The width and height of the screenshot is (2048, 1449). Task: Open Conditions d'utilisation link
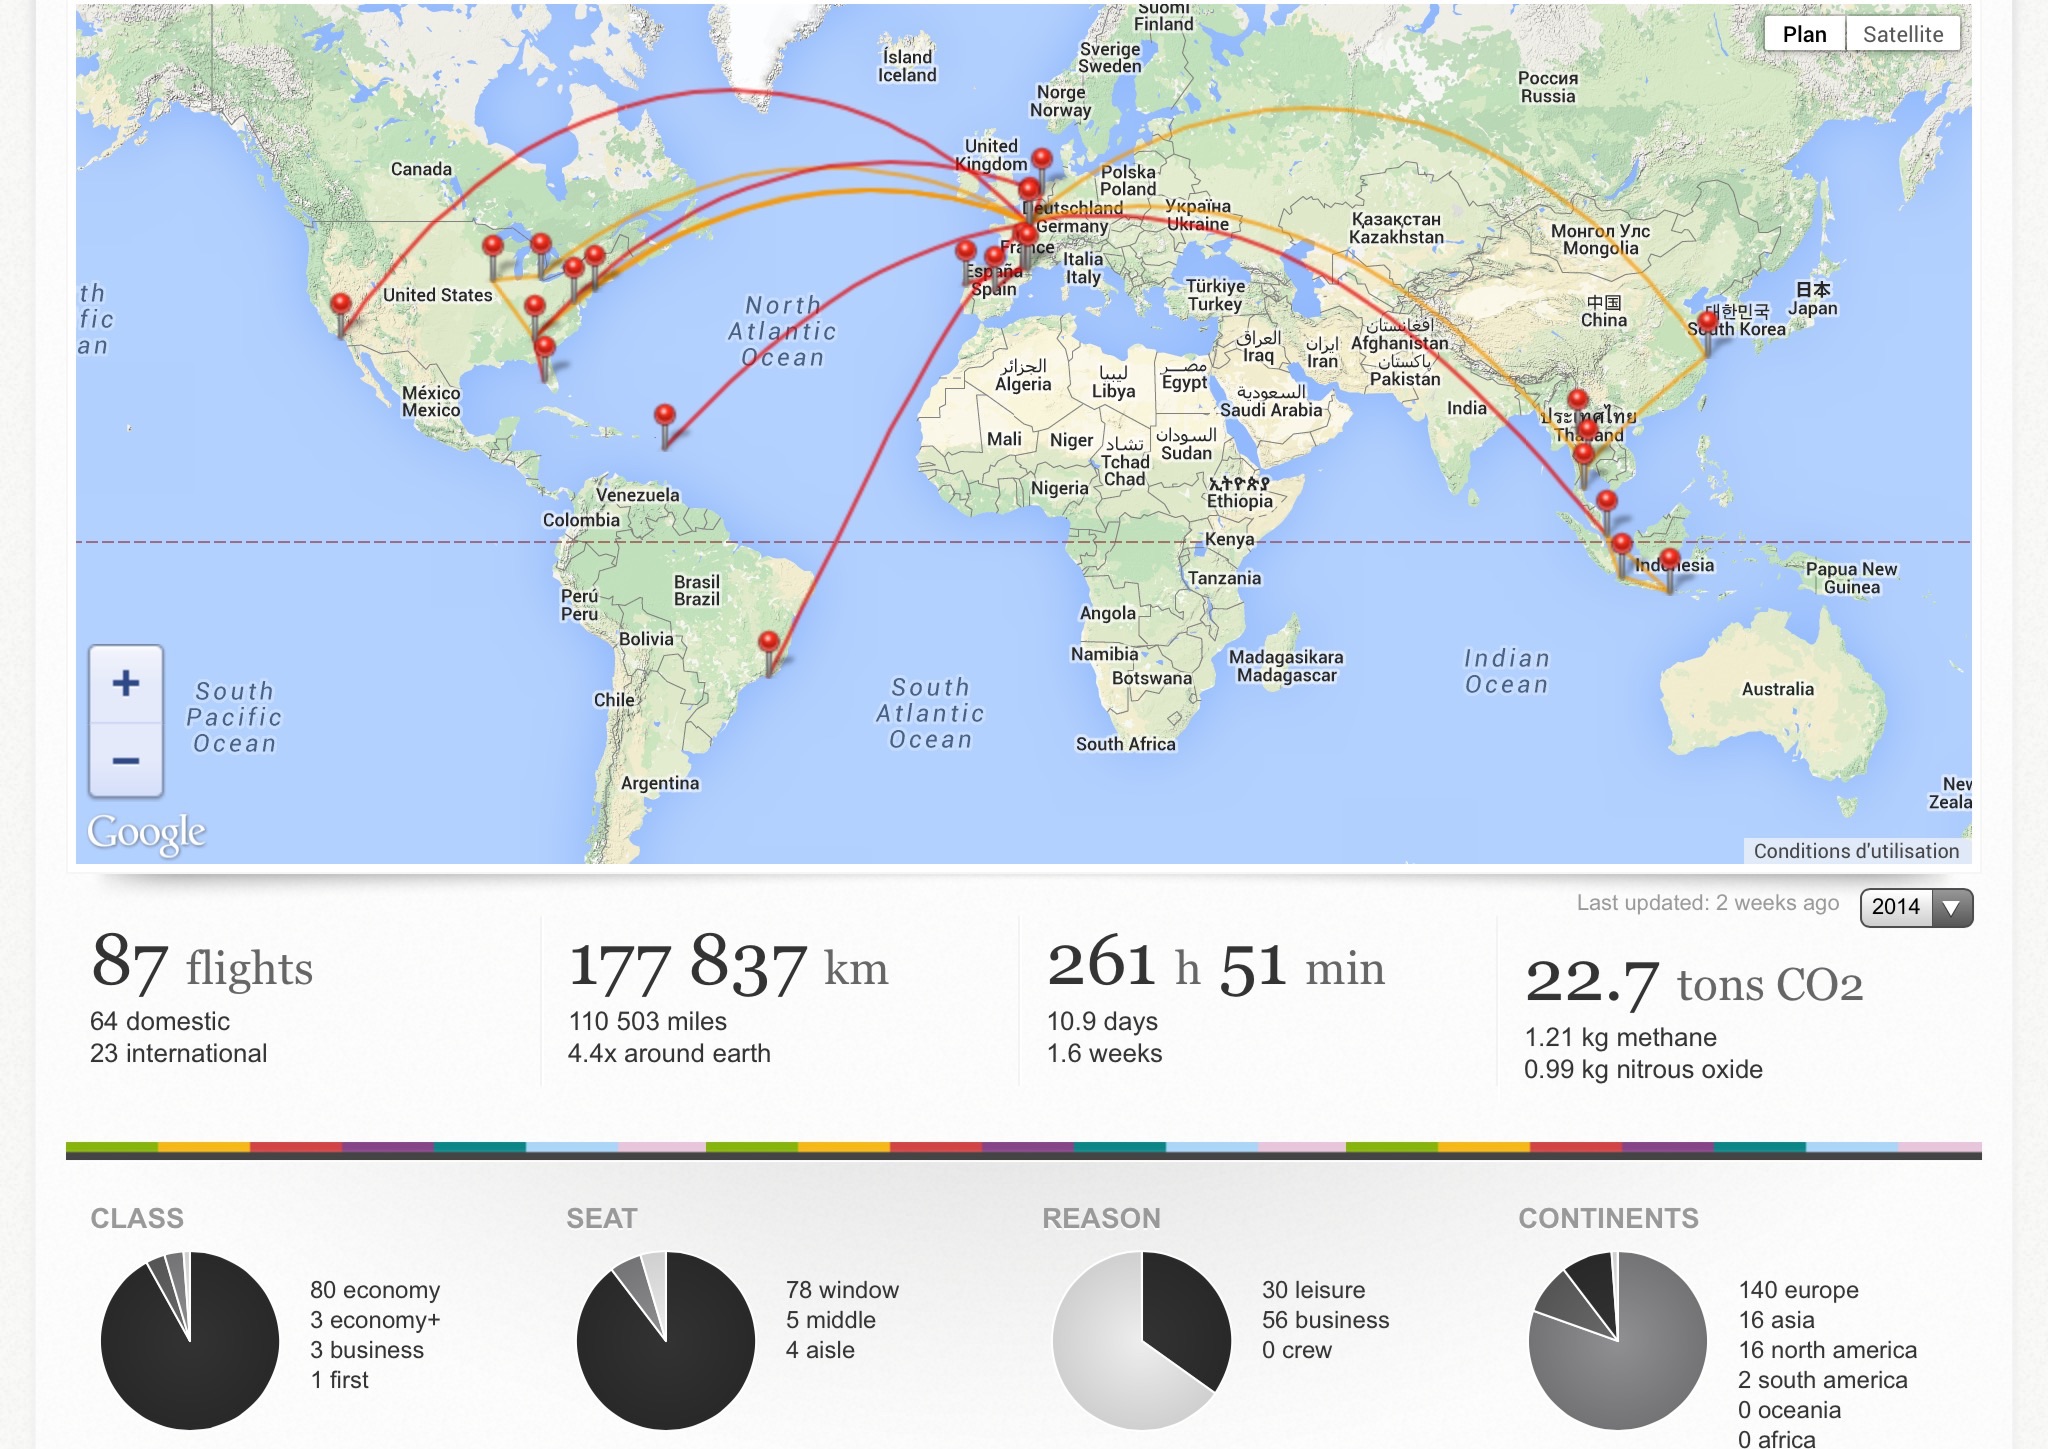[x=1856, y=851]
